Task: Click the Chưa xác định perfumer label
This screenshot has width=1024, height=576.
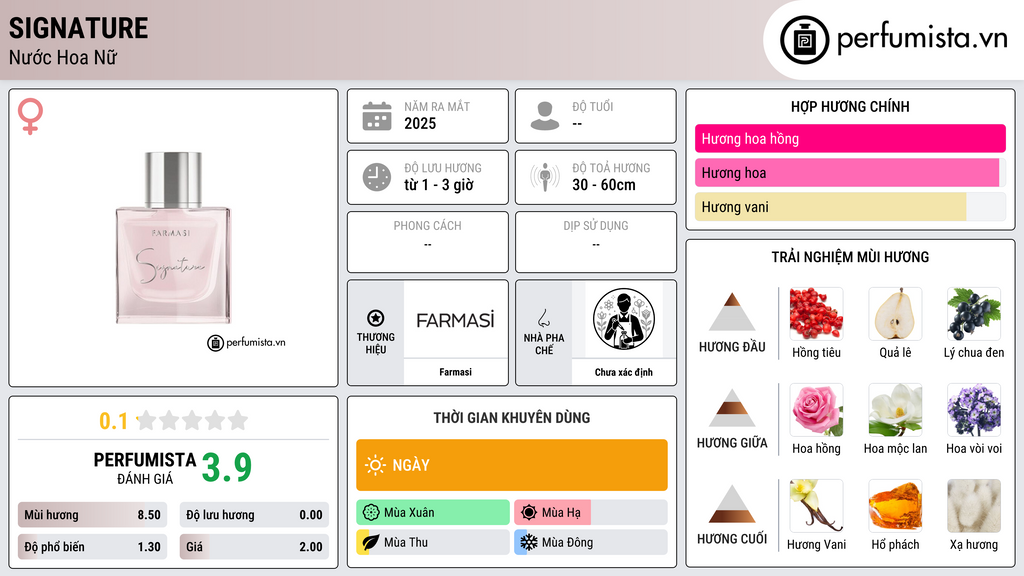Action: pyautogui.click(x=624, y=372)
